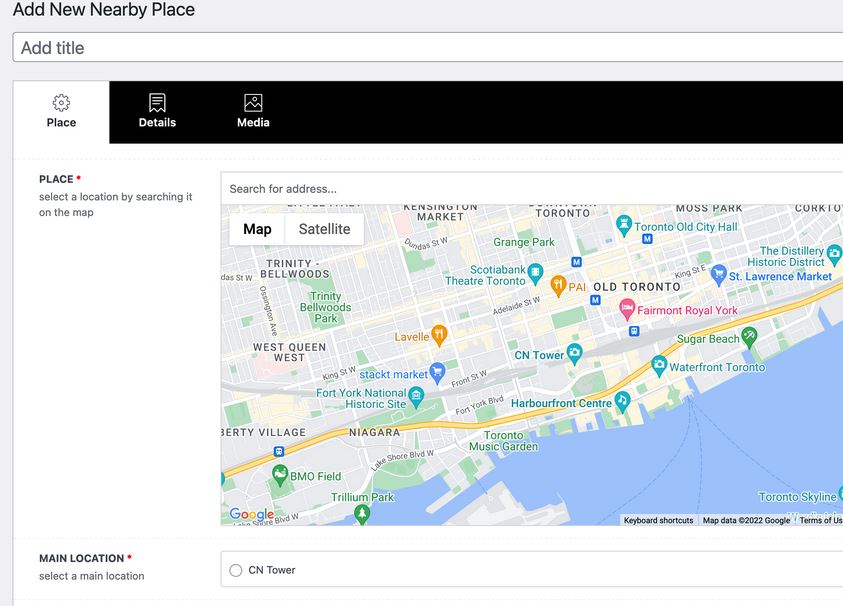The height and width of the screenshot is (606, 843).
Task: Click the Harbourfront Centre music pin
Action: (623, 401)
